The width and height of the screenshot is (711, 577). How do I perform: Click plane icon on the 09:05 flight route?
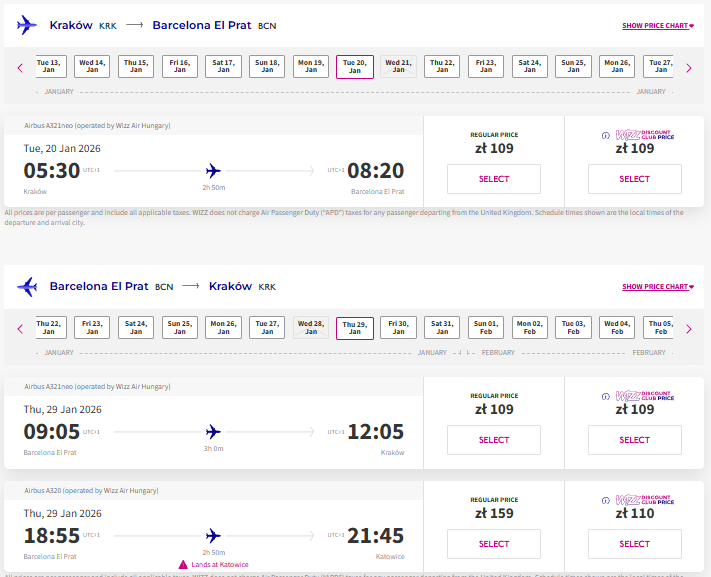(x=213, y=431)
